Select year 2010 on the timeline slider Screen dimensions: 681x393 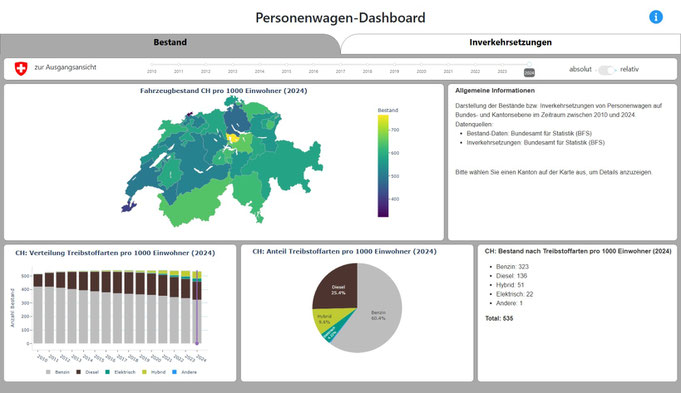pos(152,65)
